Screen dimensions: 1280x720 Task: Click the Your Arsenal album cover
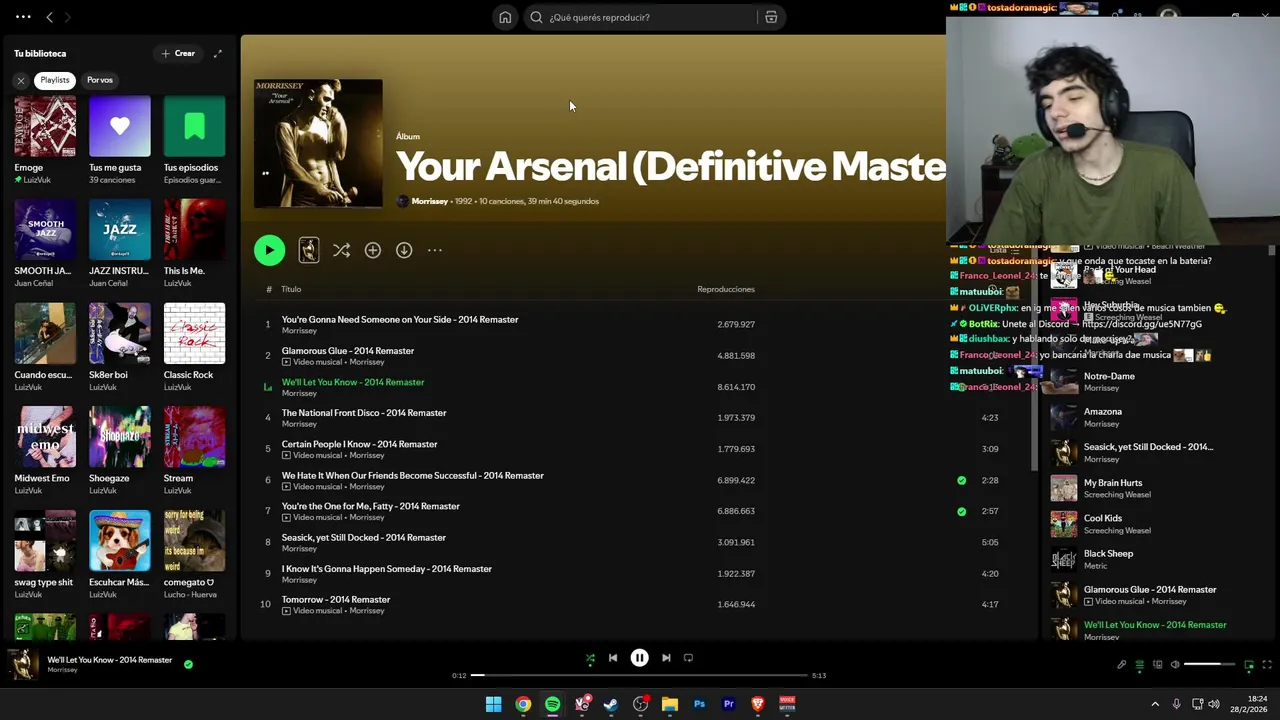318,143
